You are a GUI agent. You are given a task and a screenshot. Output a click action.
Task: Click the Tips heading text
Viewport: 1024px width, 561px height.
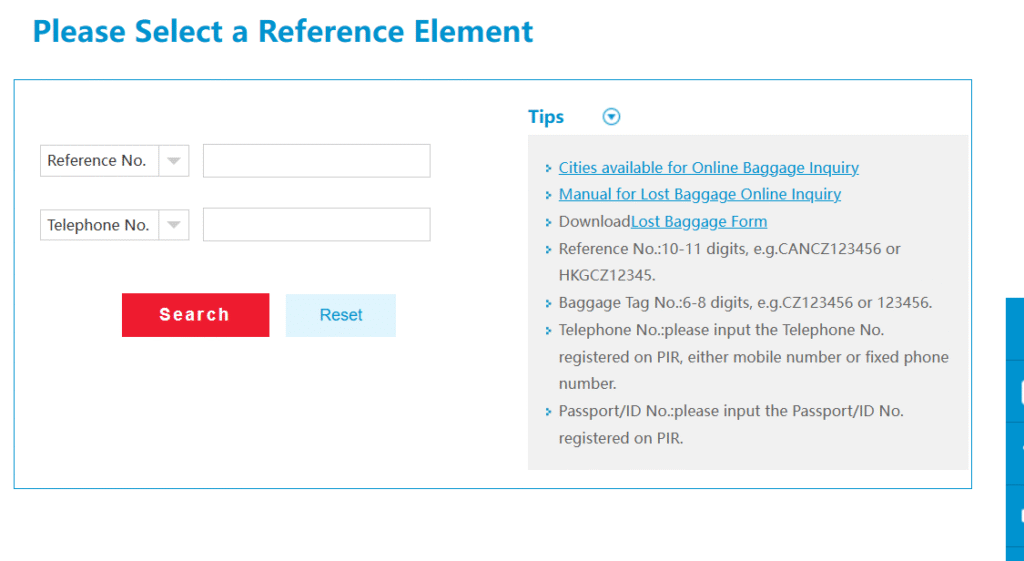[546, 117]
